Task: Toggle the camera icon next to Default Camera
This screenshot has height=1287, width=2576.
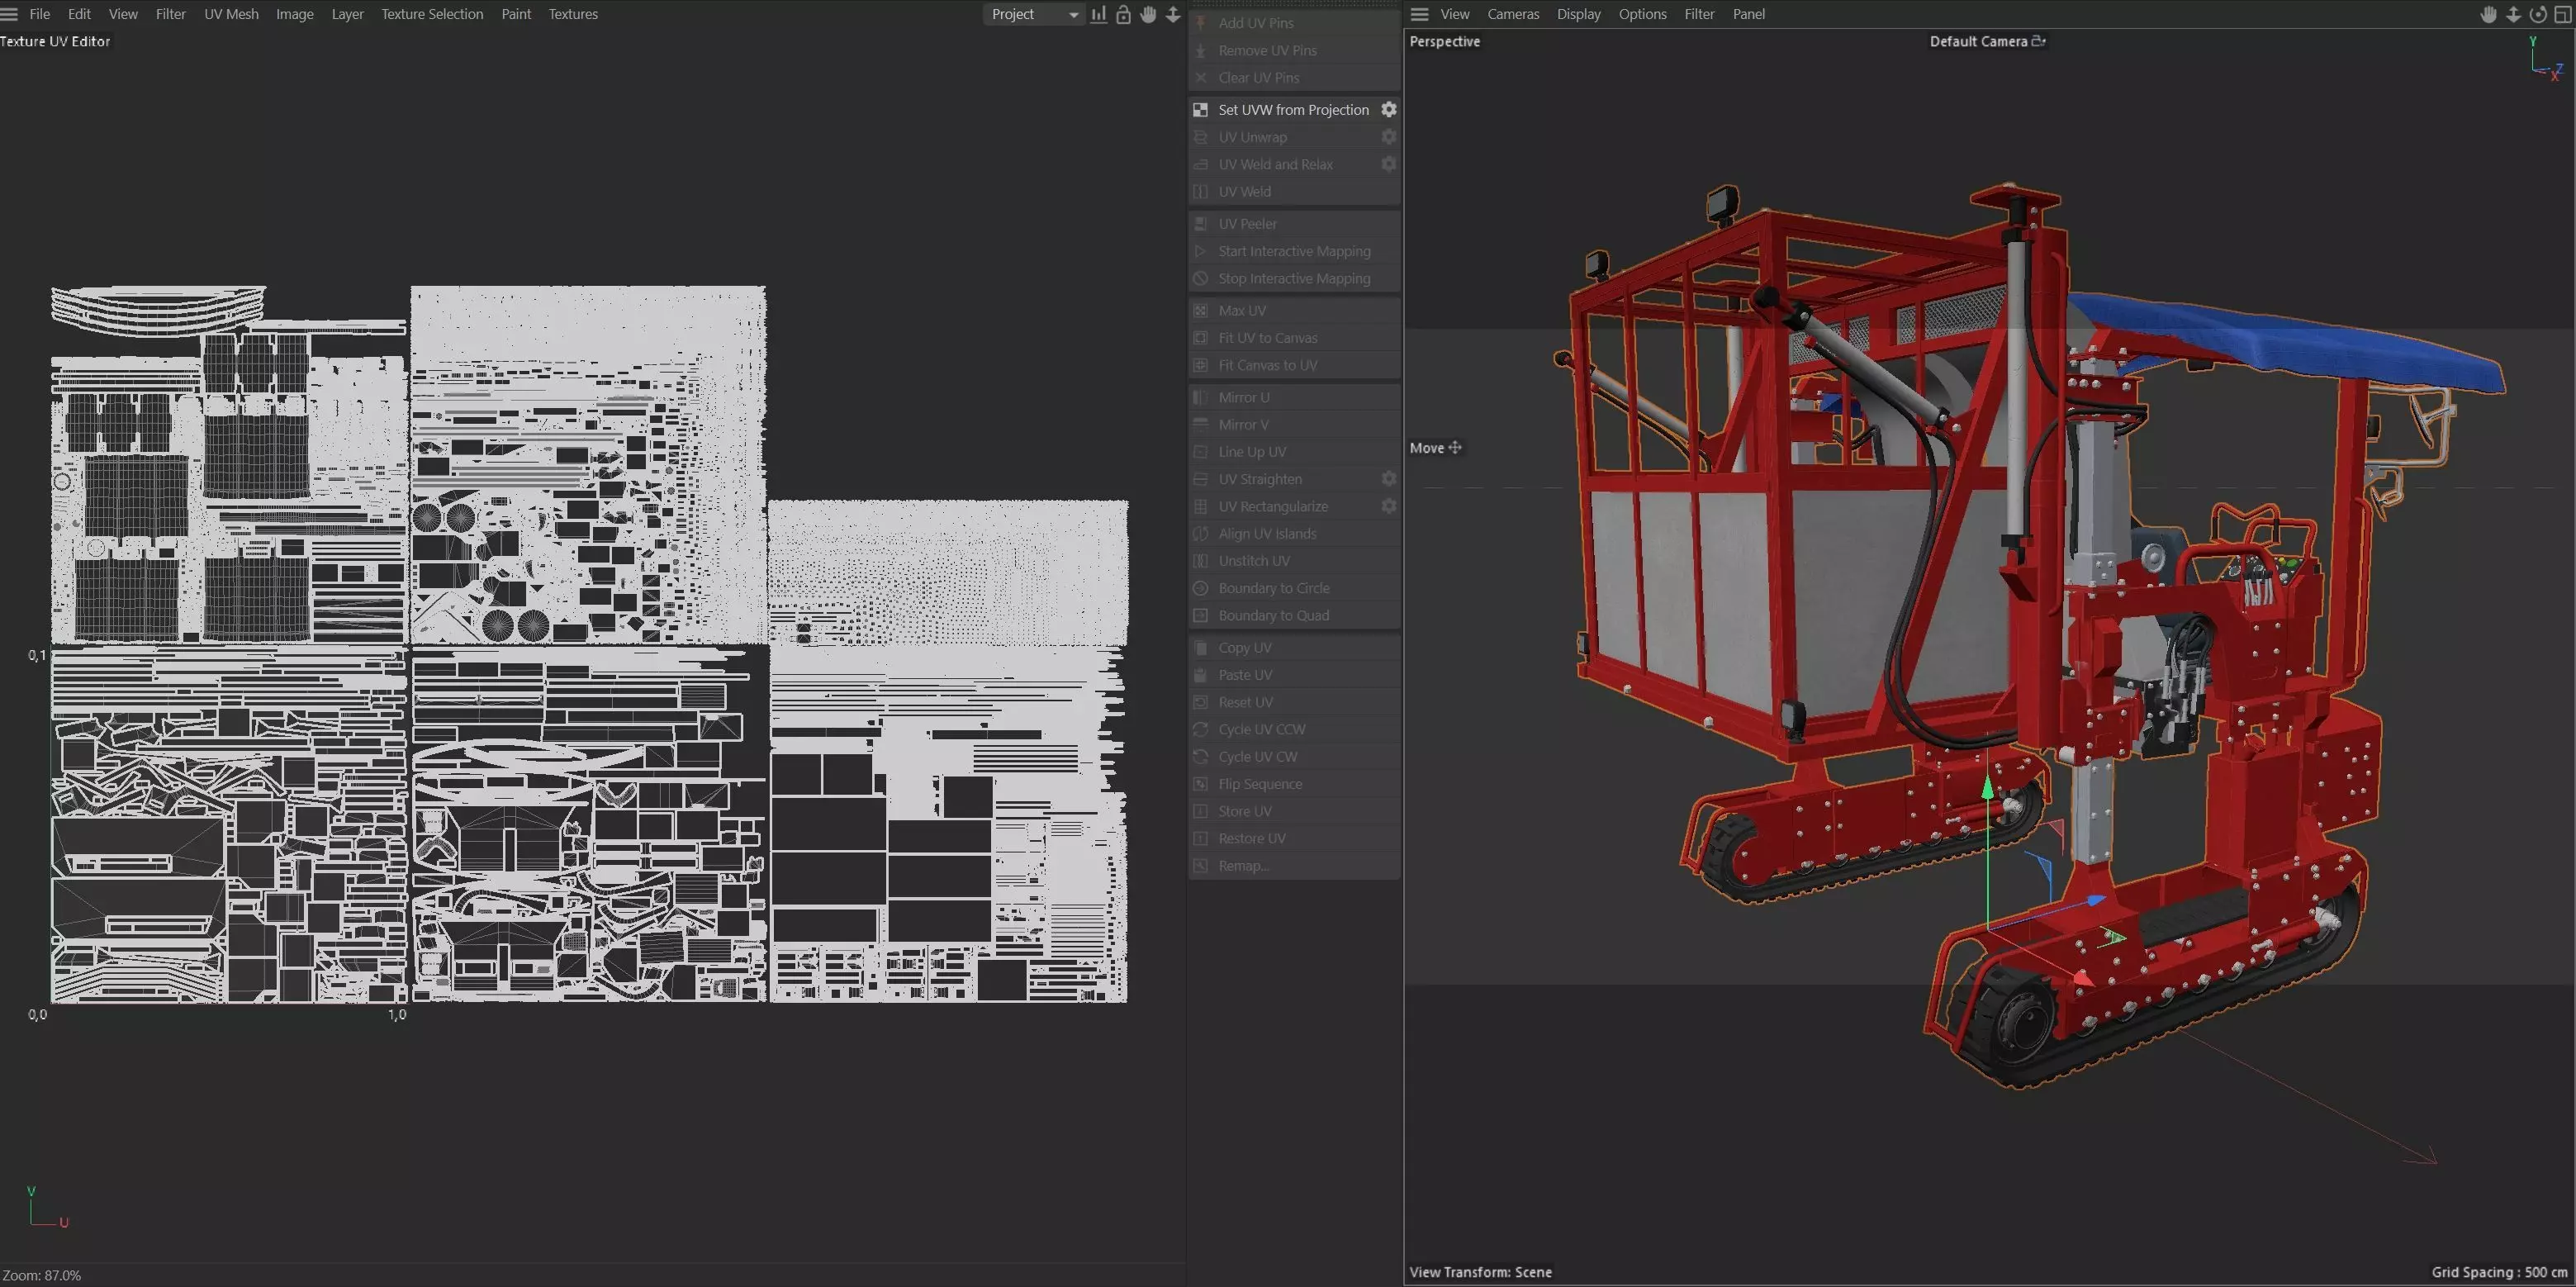Action: (x=2039, y=41)
